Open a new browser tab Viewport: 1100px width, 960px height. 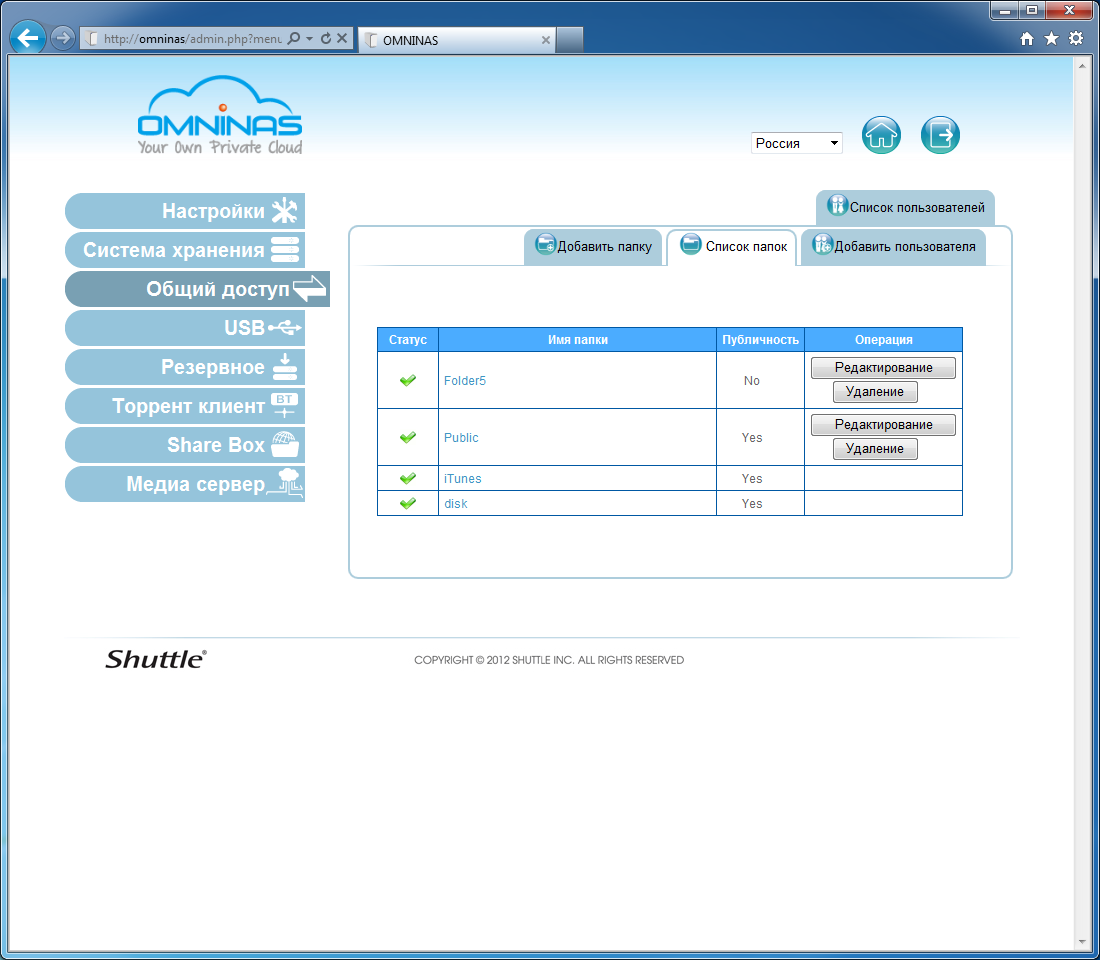click(570, 40)
